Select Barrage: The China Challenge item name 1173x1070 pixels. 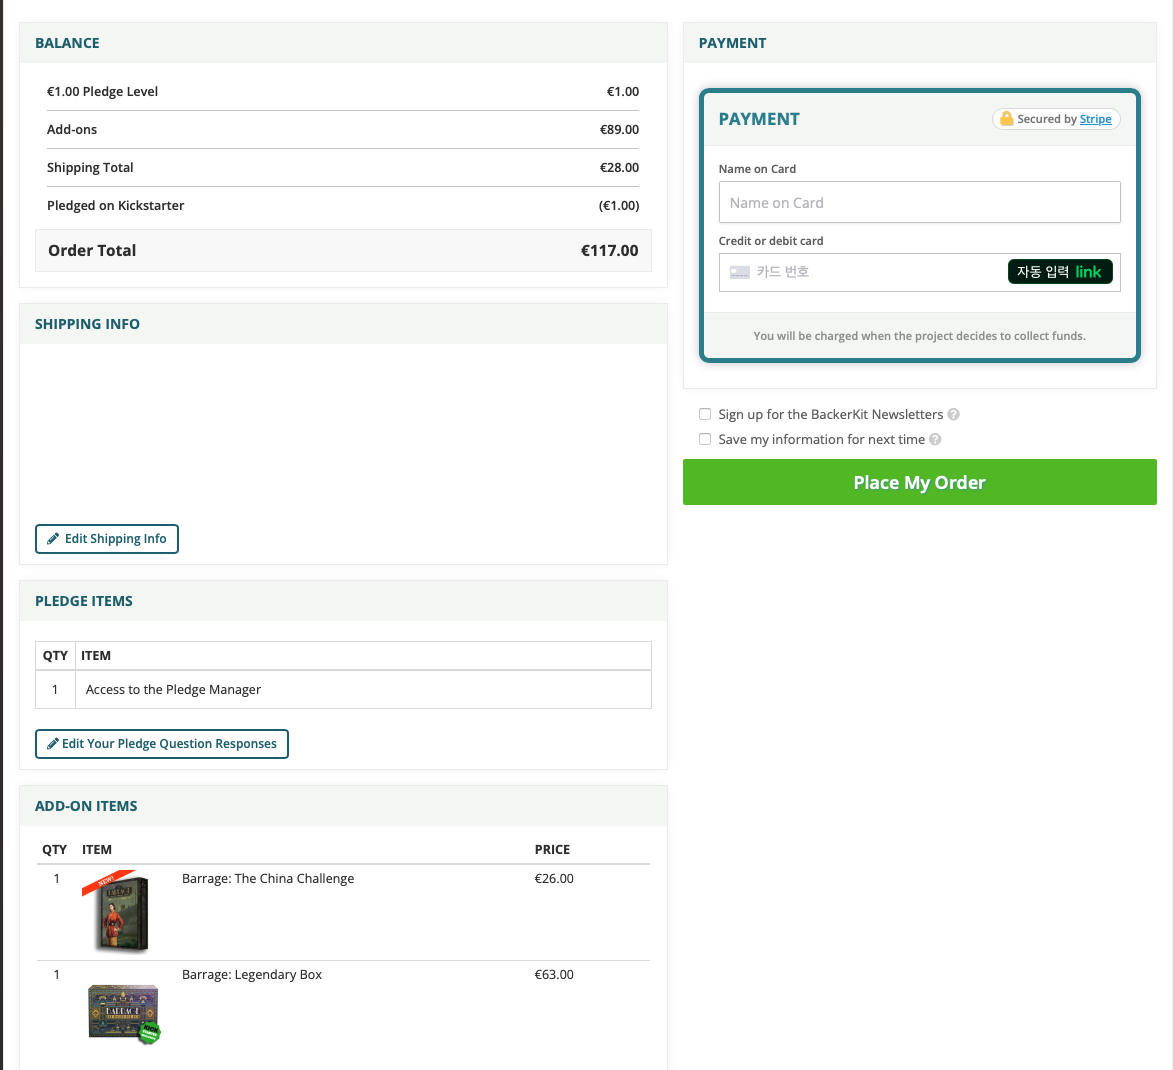[268, 878]
